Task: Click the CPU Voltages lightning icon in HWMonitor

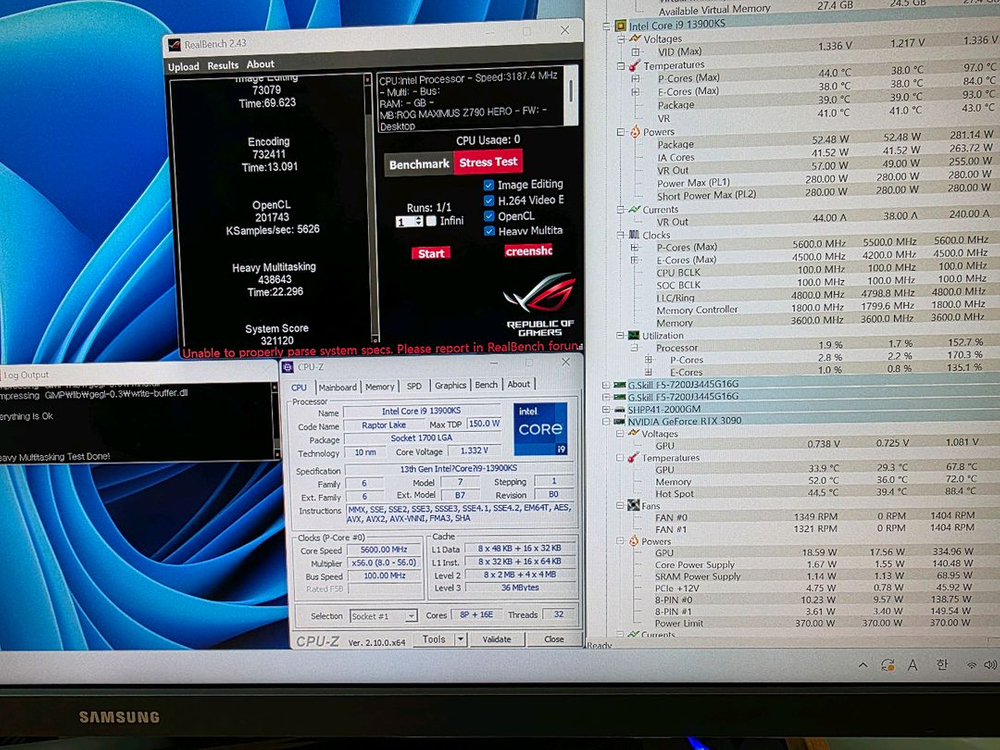Action: coord(635,39)
